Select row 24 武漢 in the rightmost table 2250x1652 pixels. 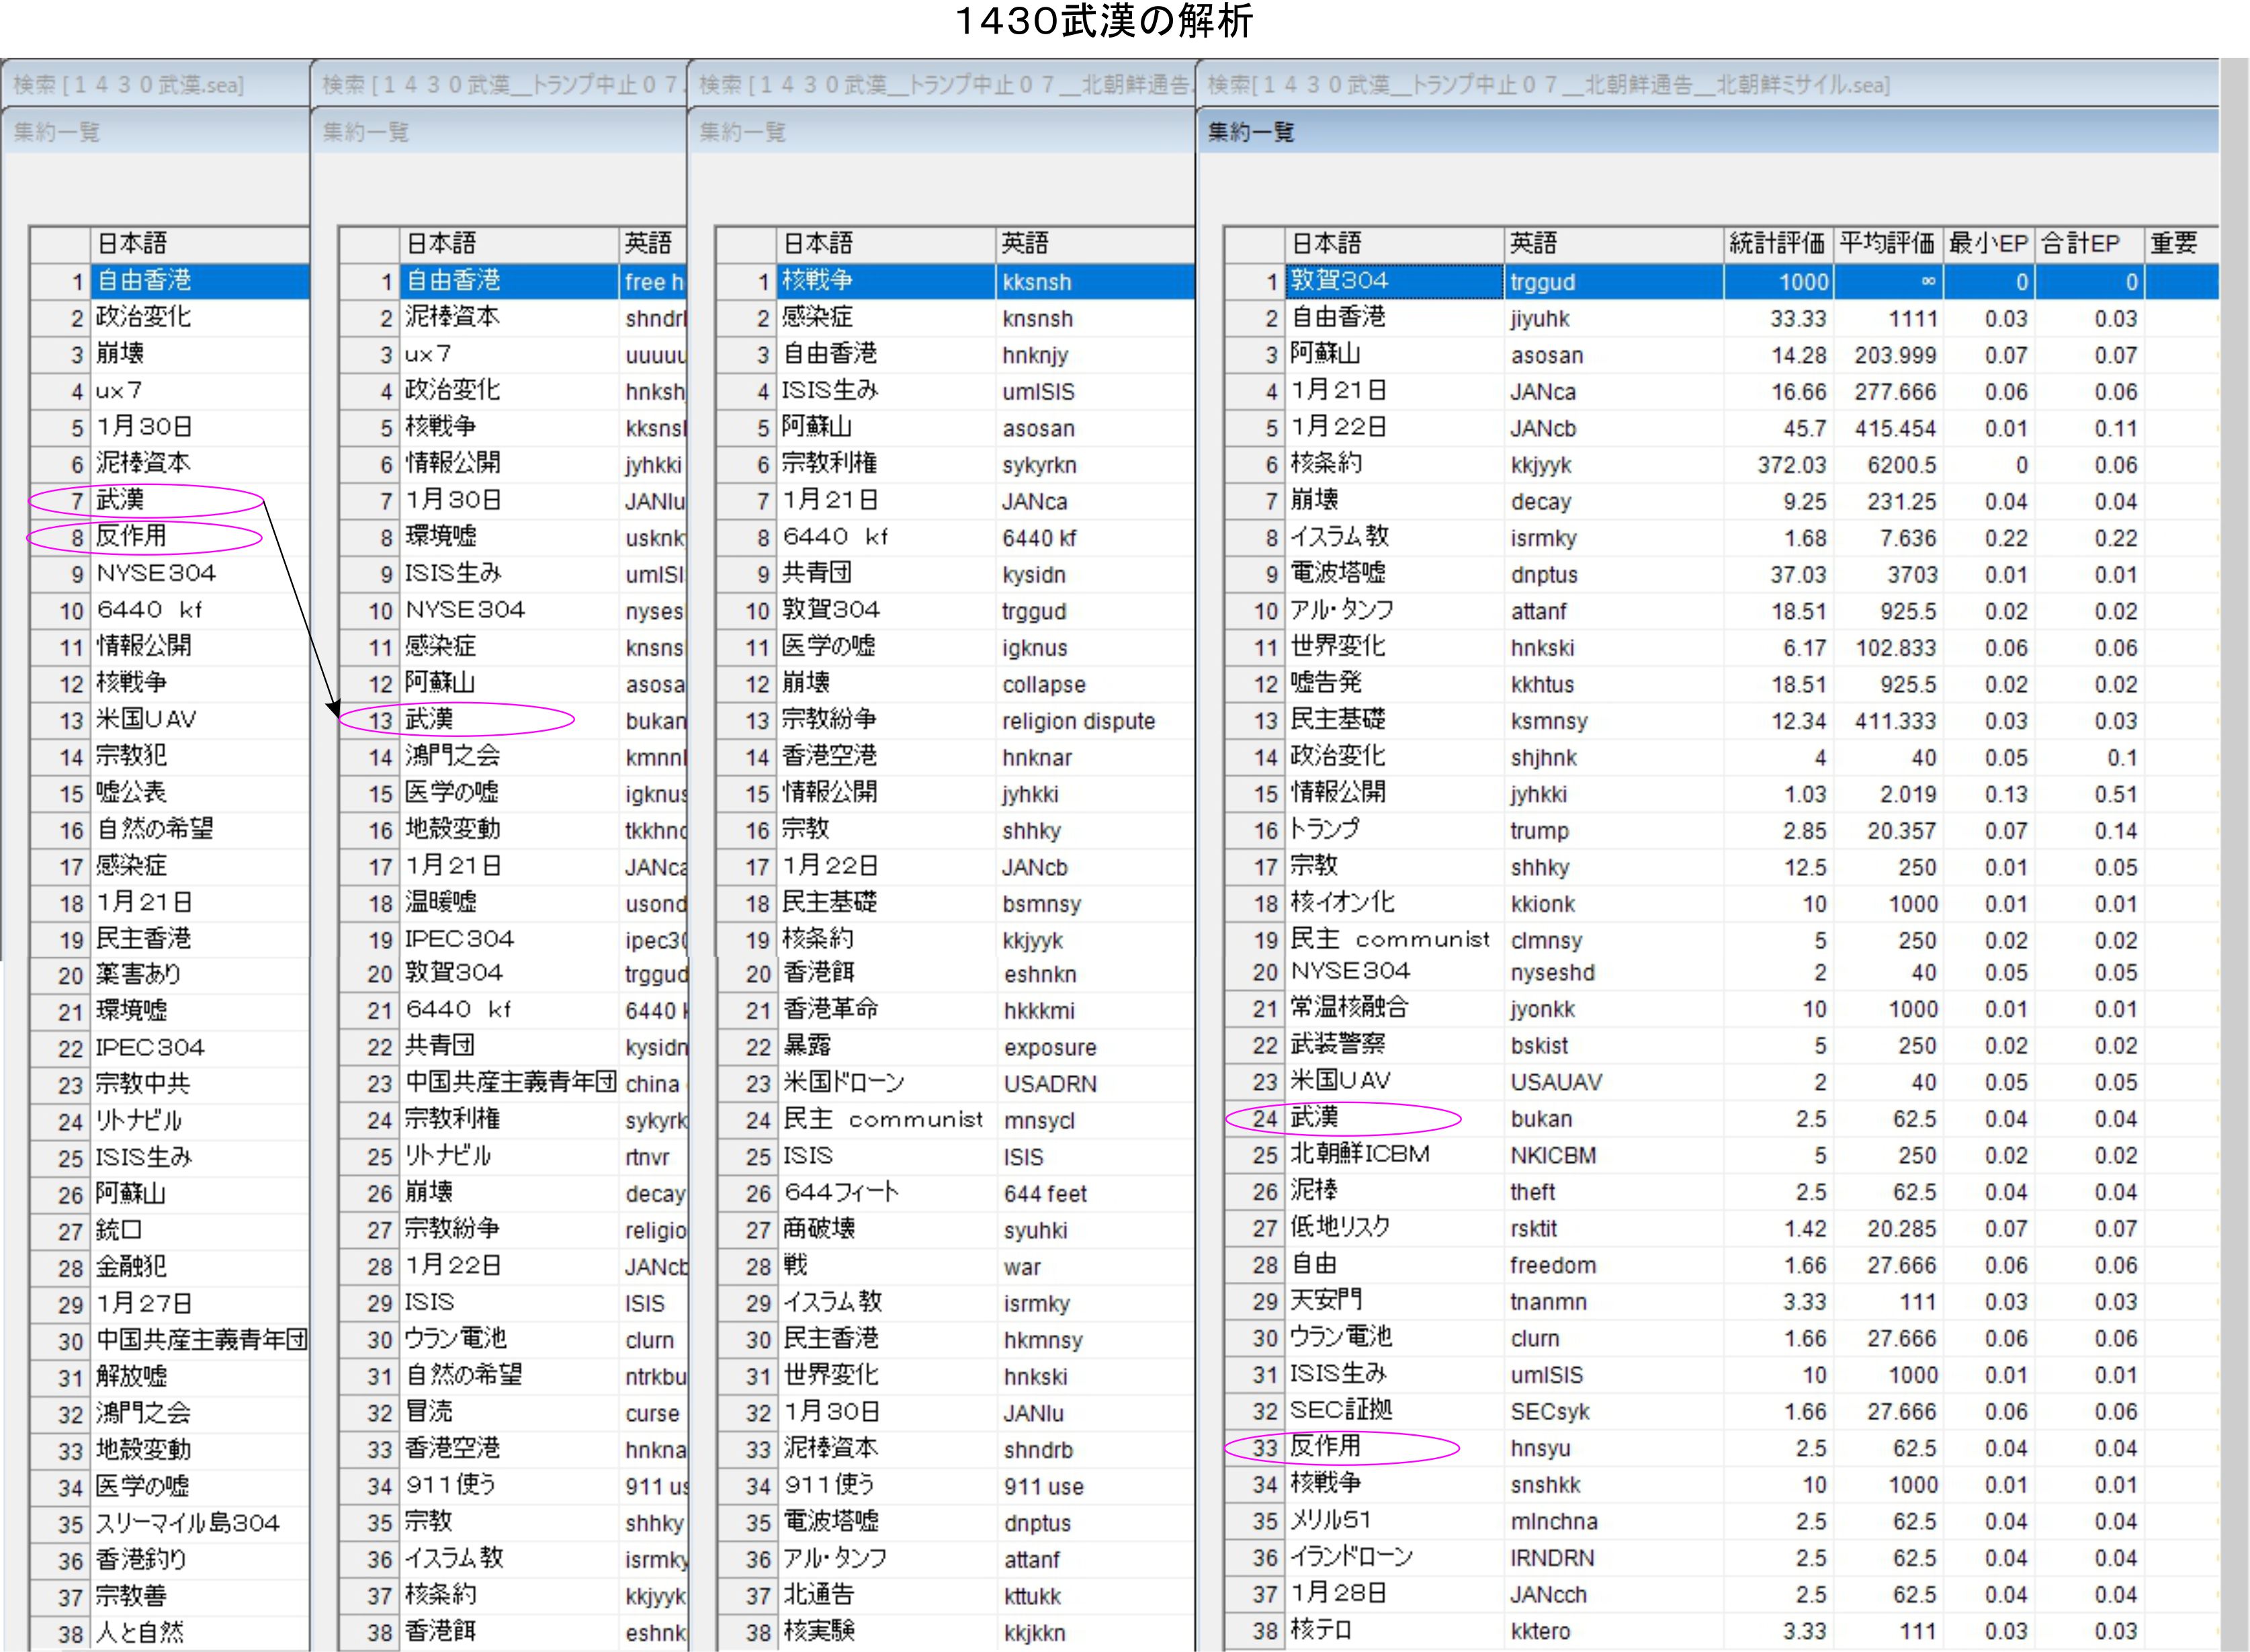point(1314,1117)
